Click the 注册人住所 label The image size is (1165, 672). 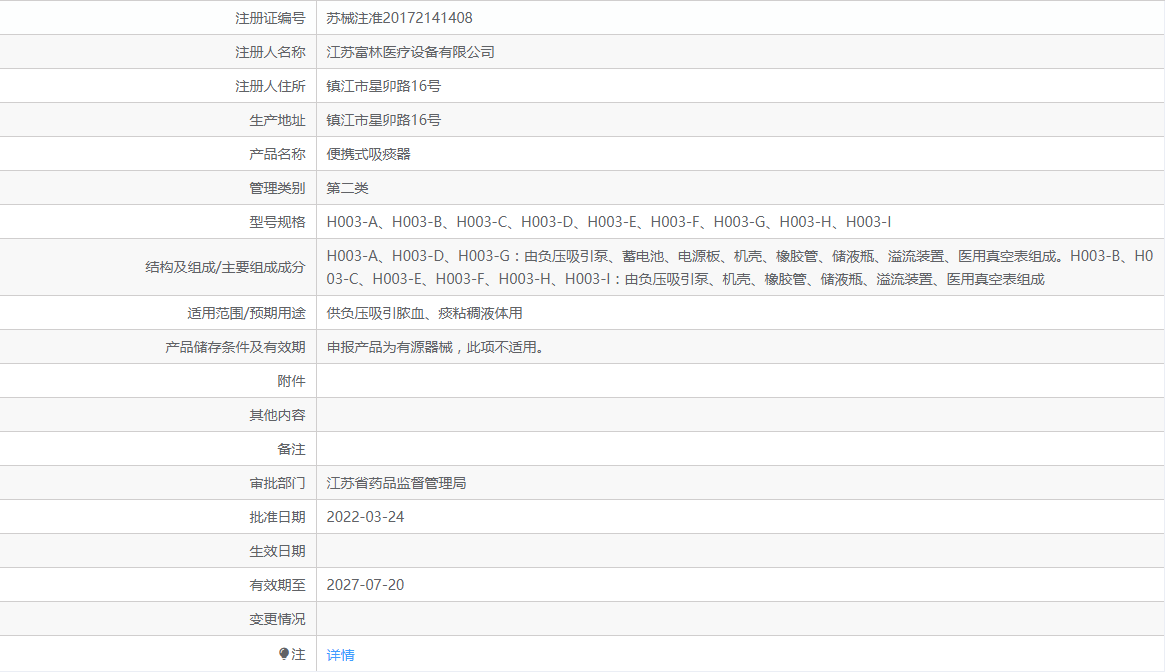click(x=270, y=86)
